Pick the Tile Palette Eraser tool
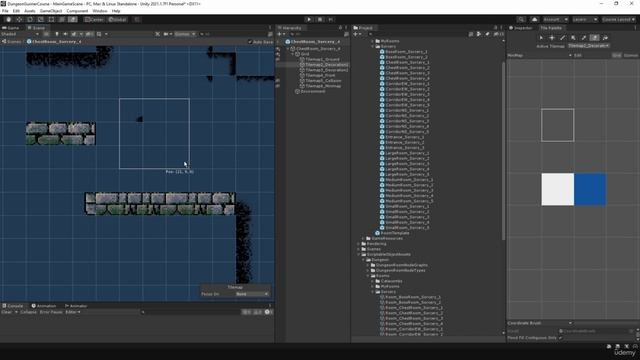The image size is (640, 360). click(x=594, y=38)
